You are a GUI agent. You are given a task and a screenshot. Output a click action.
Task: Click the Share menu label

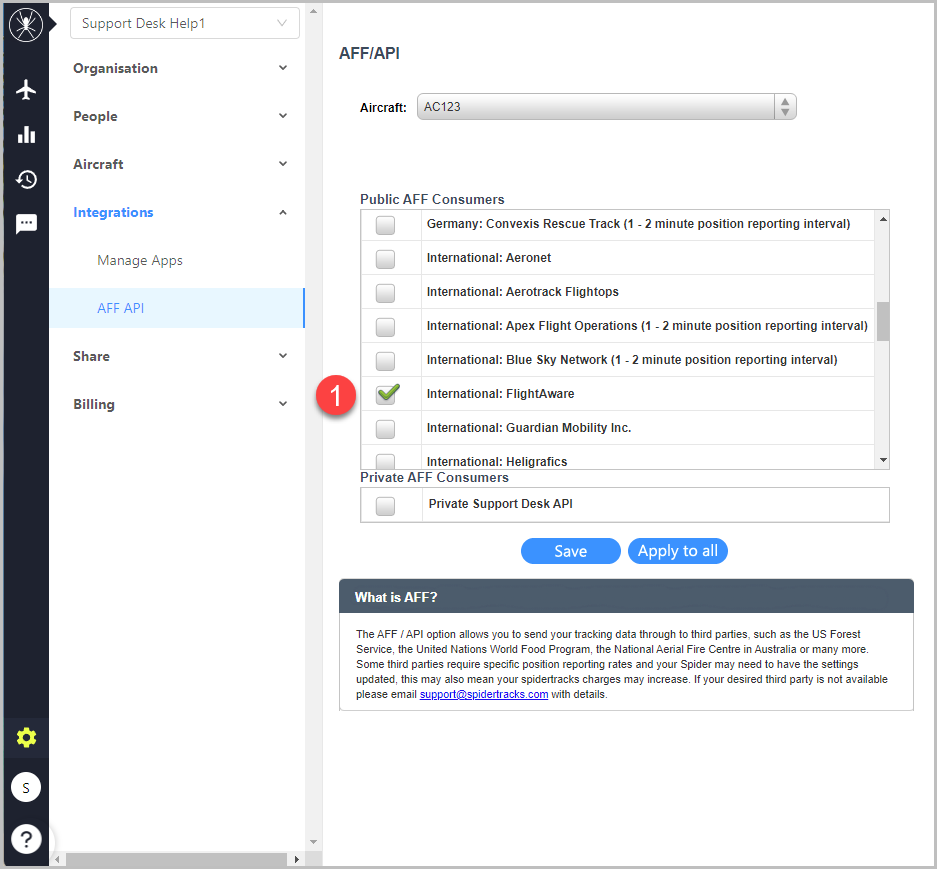pyautogui.click(x=91, y=356)
